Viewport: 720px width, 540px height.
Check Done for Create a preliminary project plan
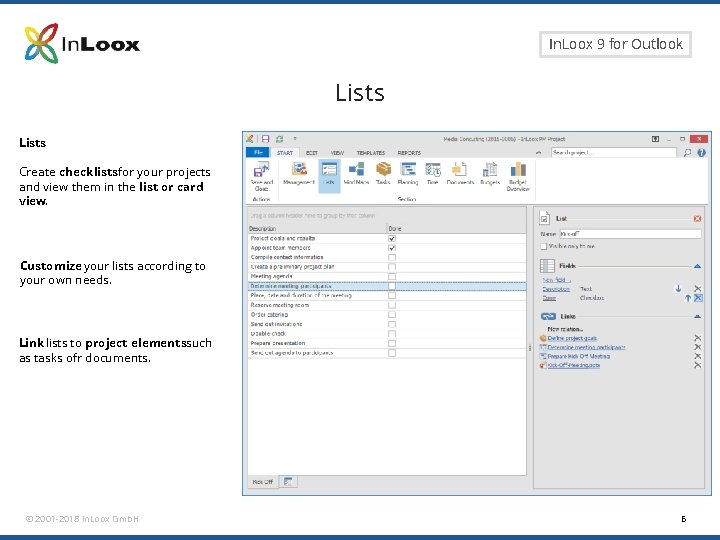[392, 267]
